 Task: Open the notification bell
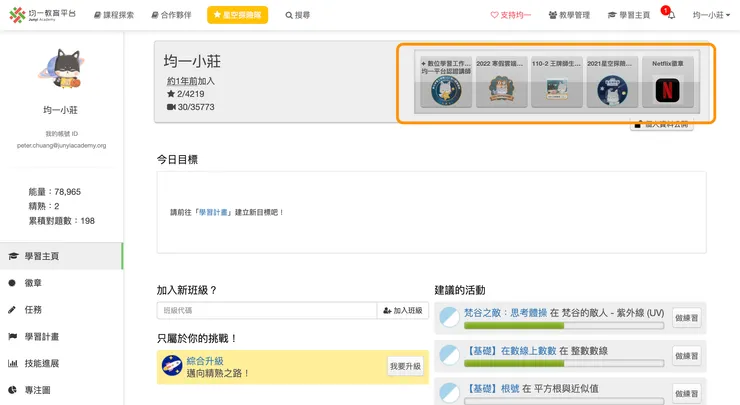[x=671, y=15]
